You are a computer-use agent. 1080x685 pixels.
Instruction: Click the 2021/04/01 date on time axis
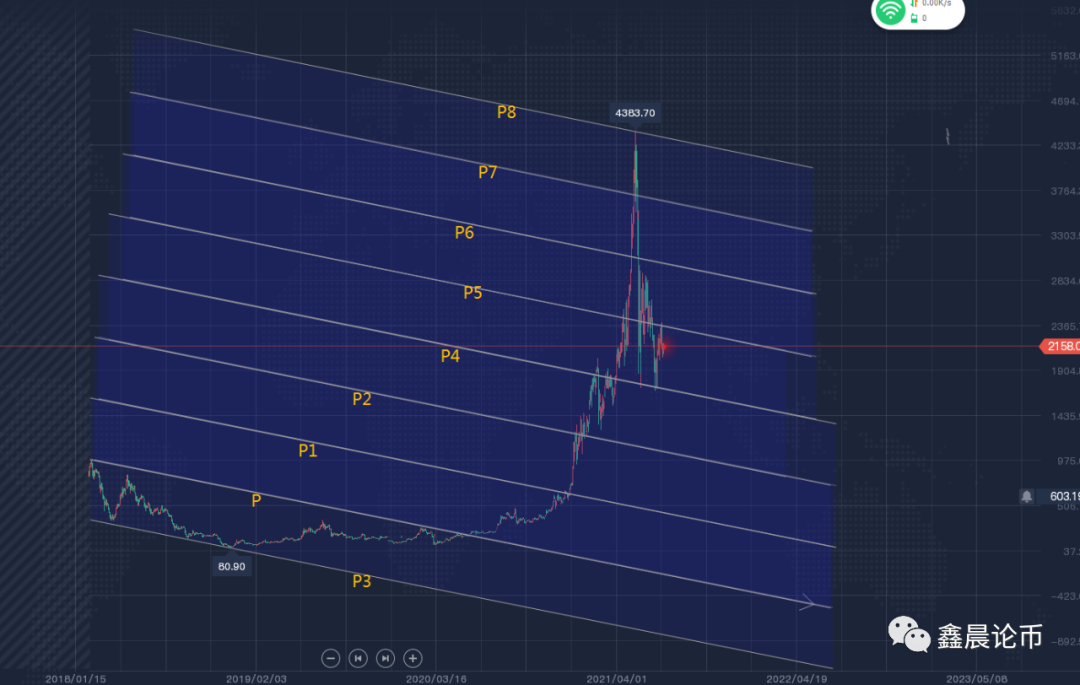pos(616,679)
